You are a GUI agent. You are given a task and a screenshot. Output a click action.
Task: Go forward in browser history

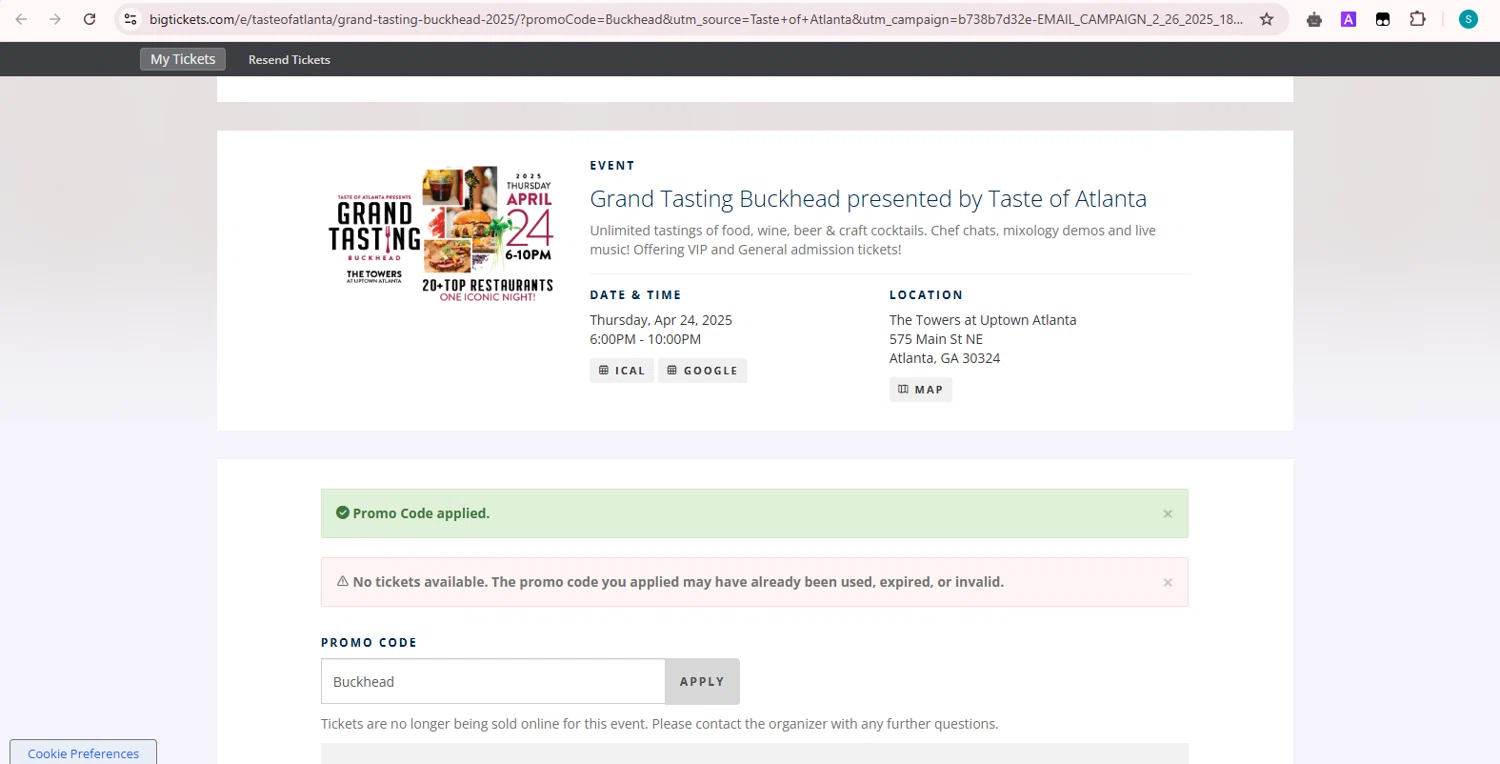tap(55, 19)
